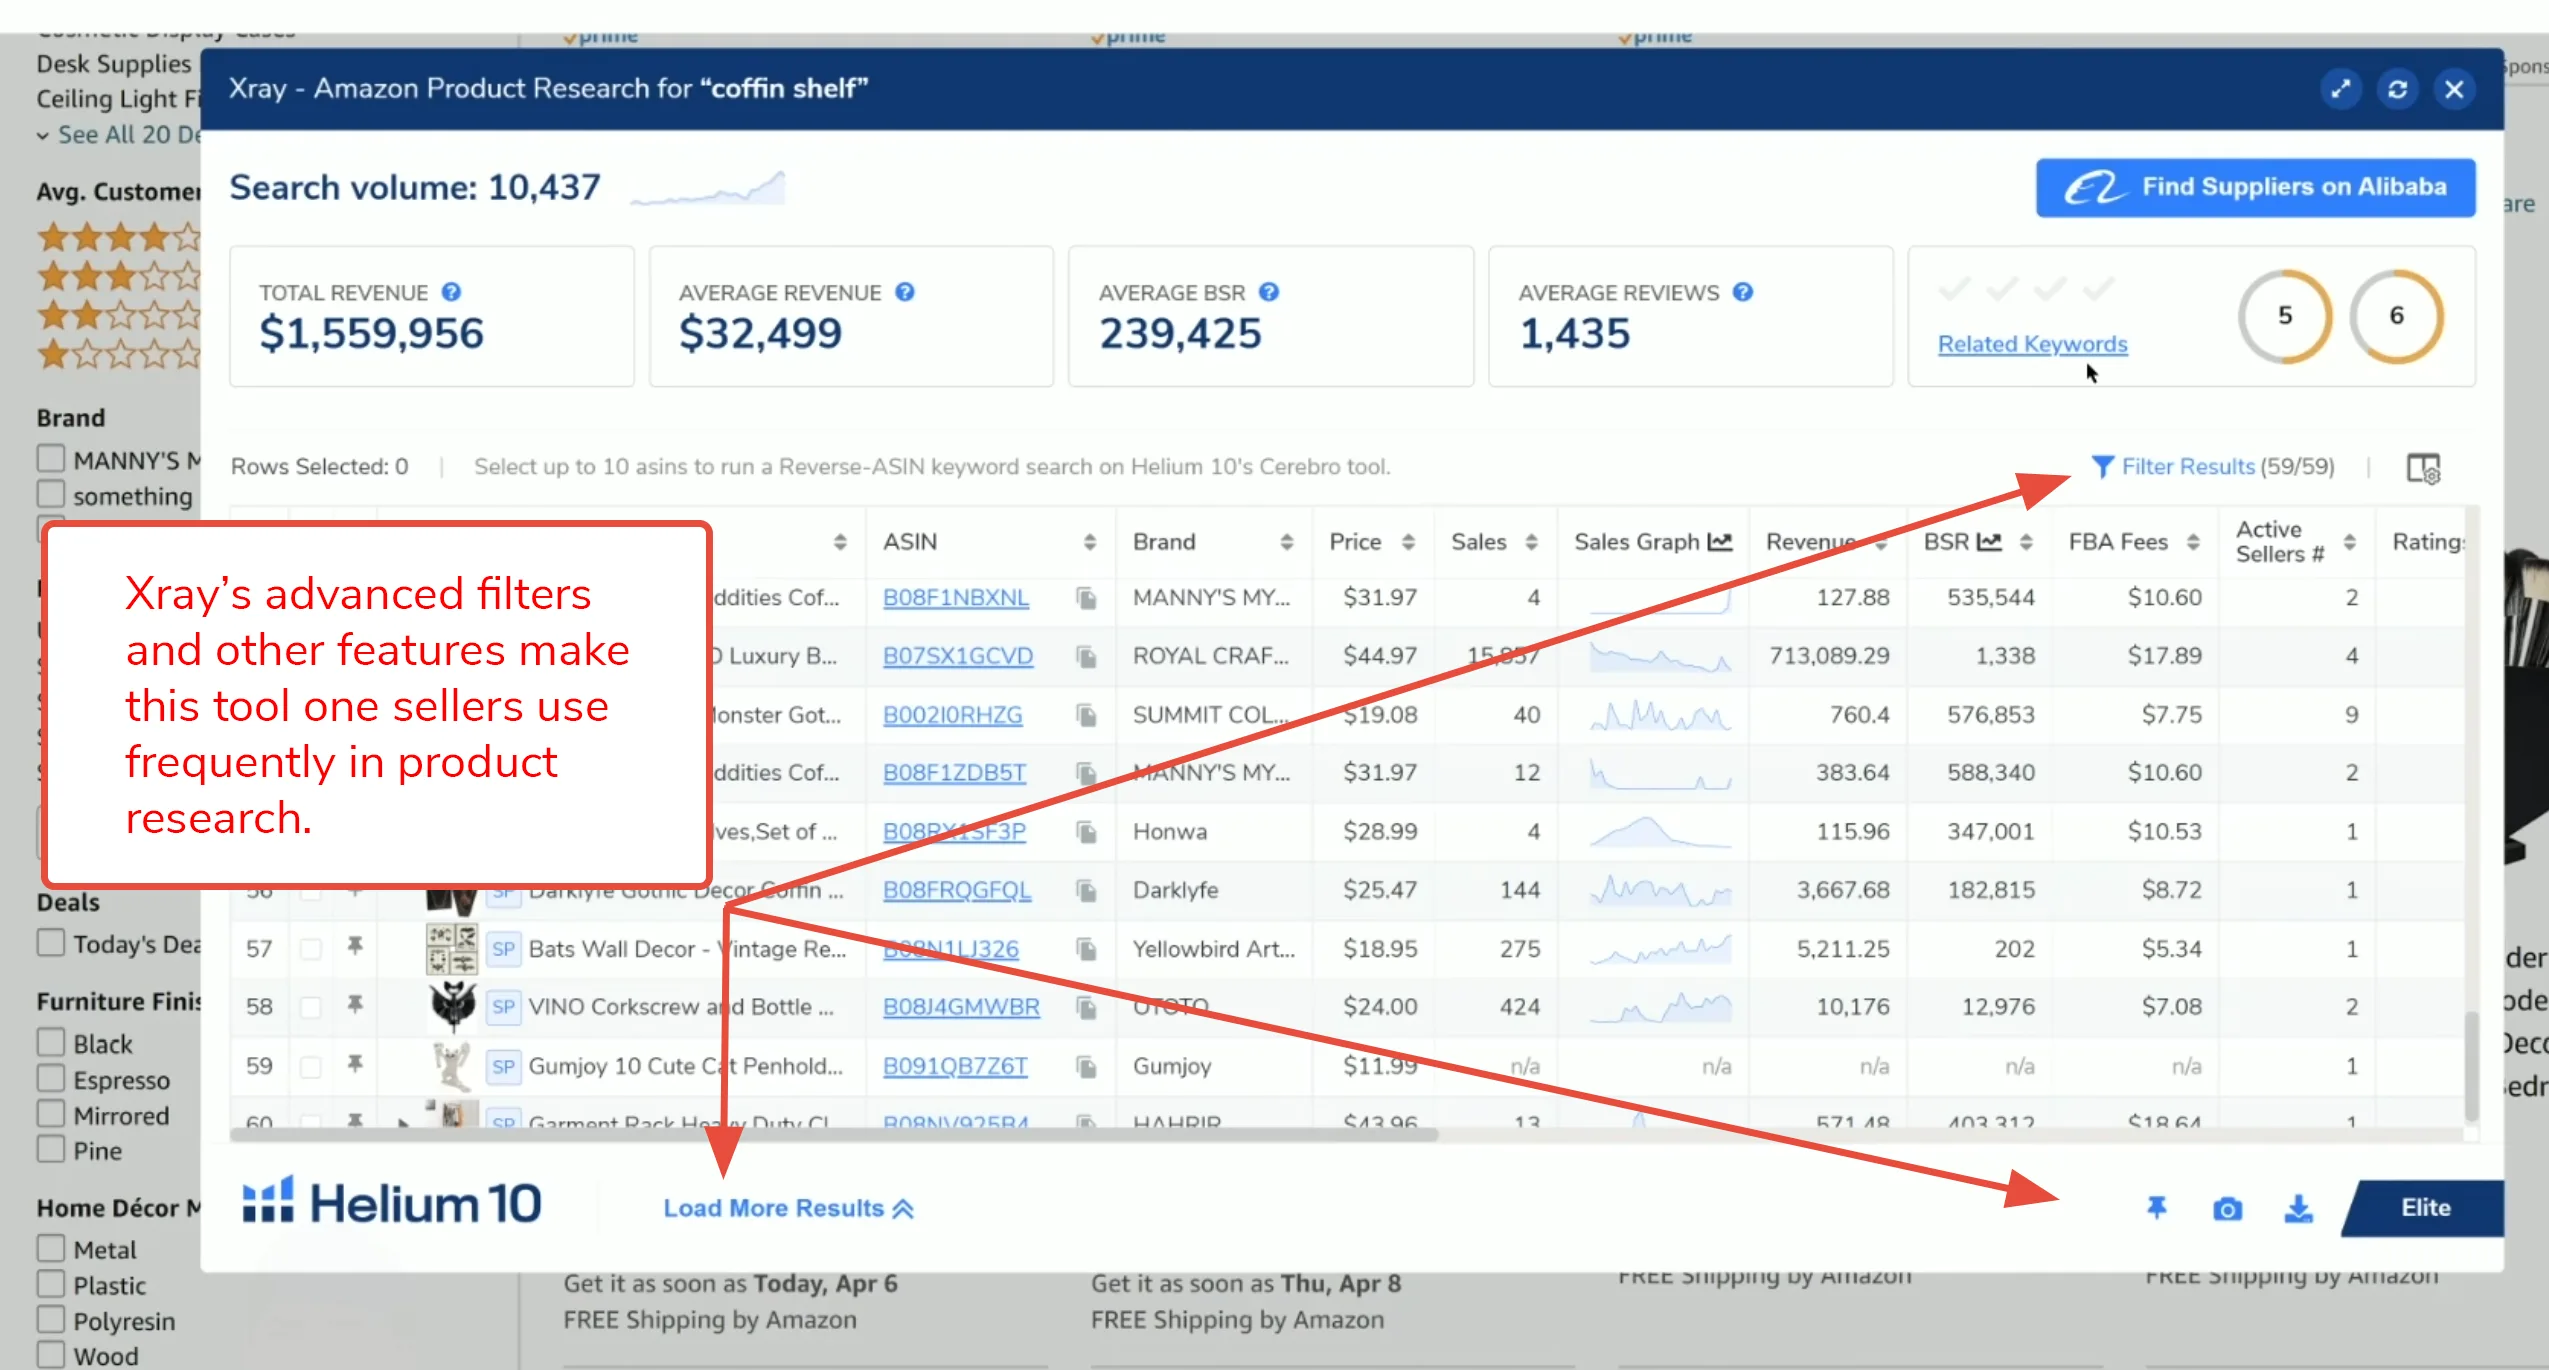This screenshot has width=2549, height=1370.
Task: Select Load More Results expander
Action: (x=788, y=1208)
